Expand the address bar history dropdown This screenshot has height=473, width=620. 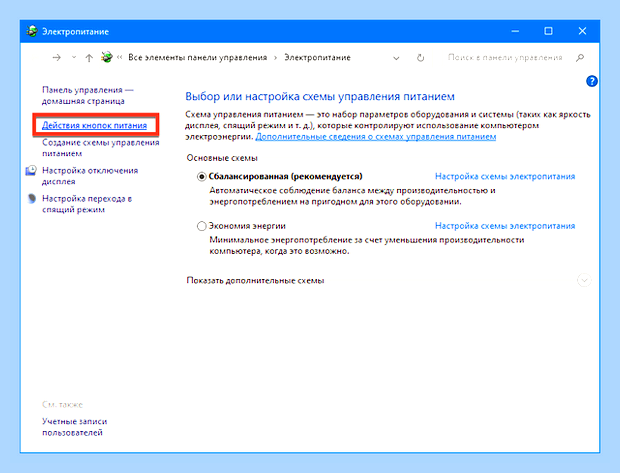click(396, 58)
